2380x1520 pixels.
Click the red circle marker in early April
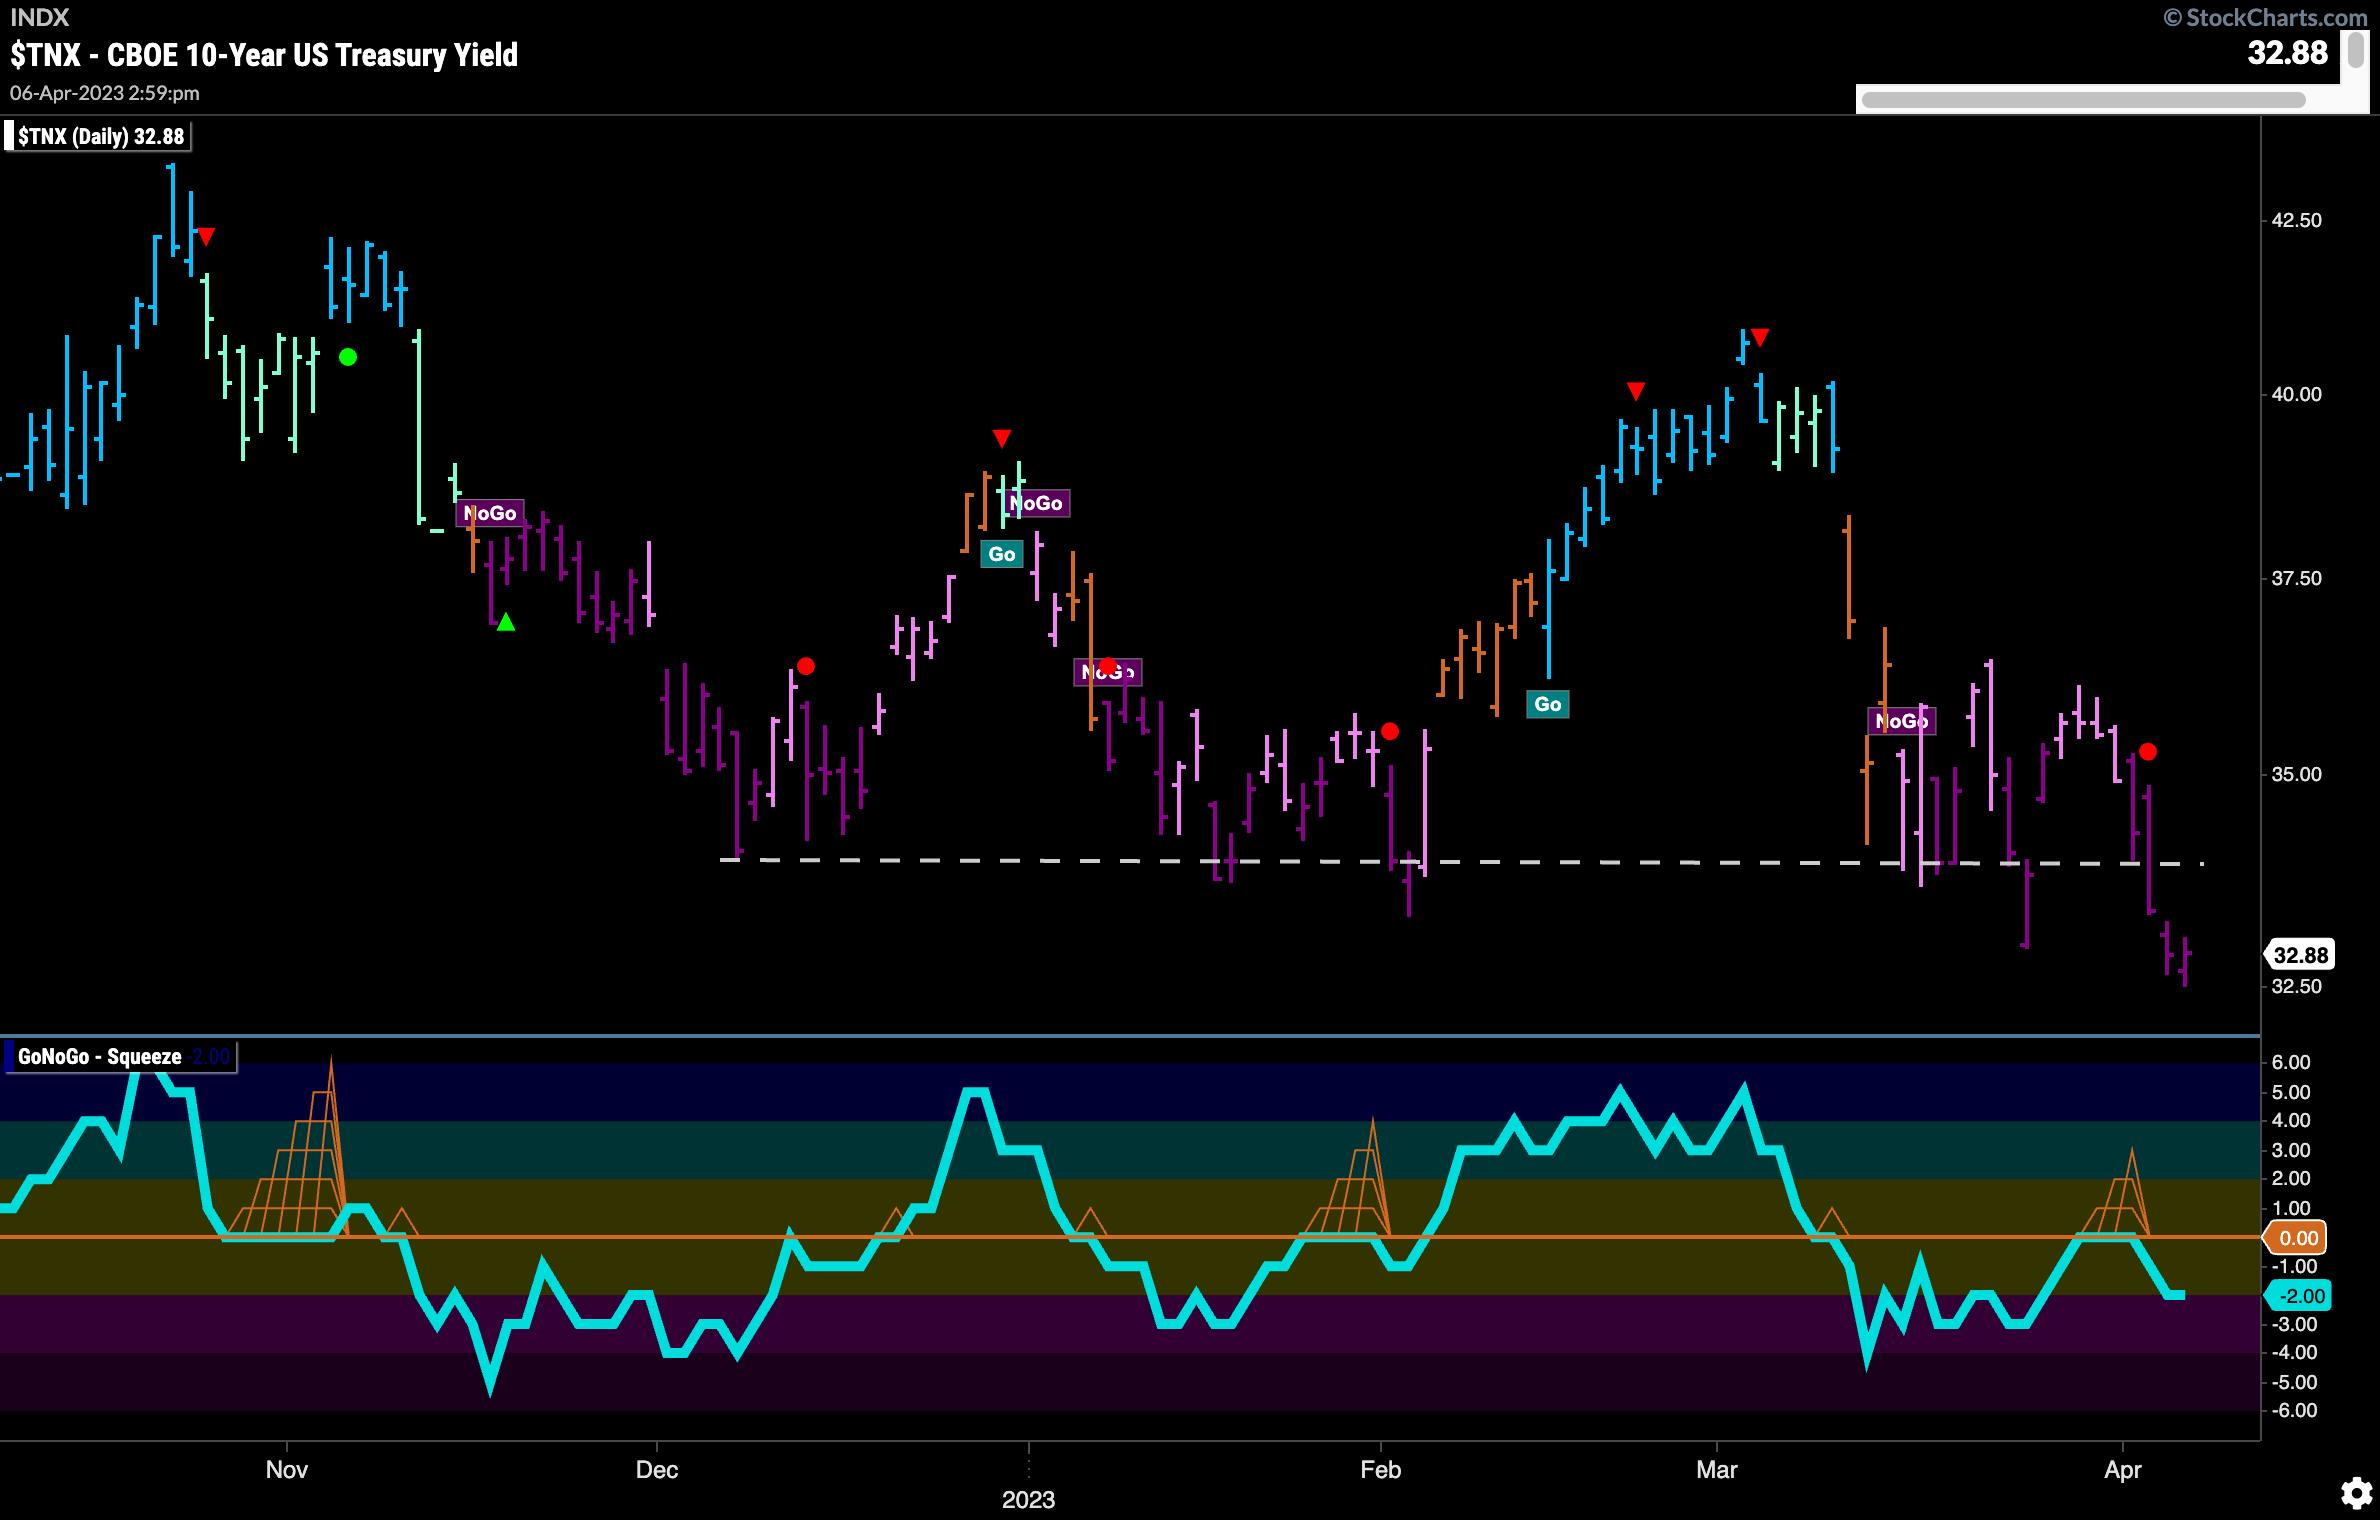click(2147, 751)
